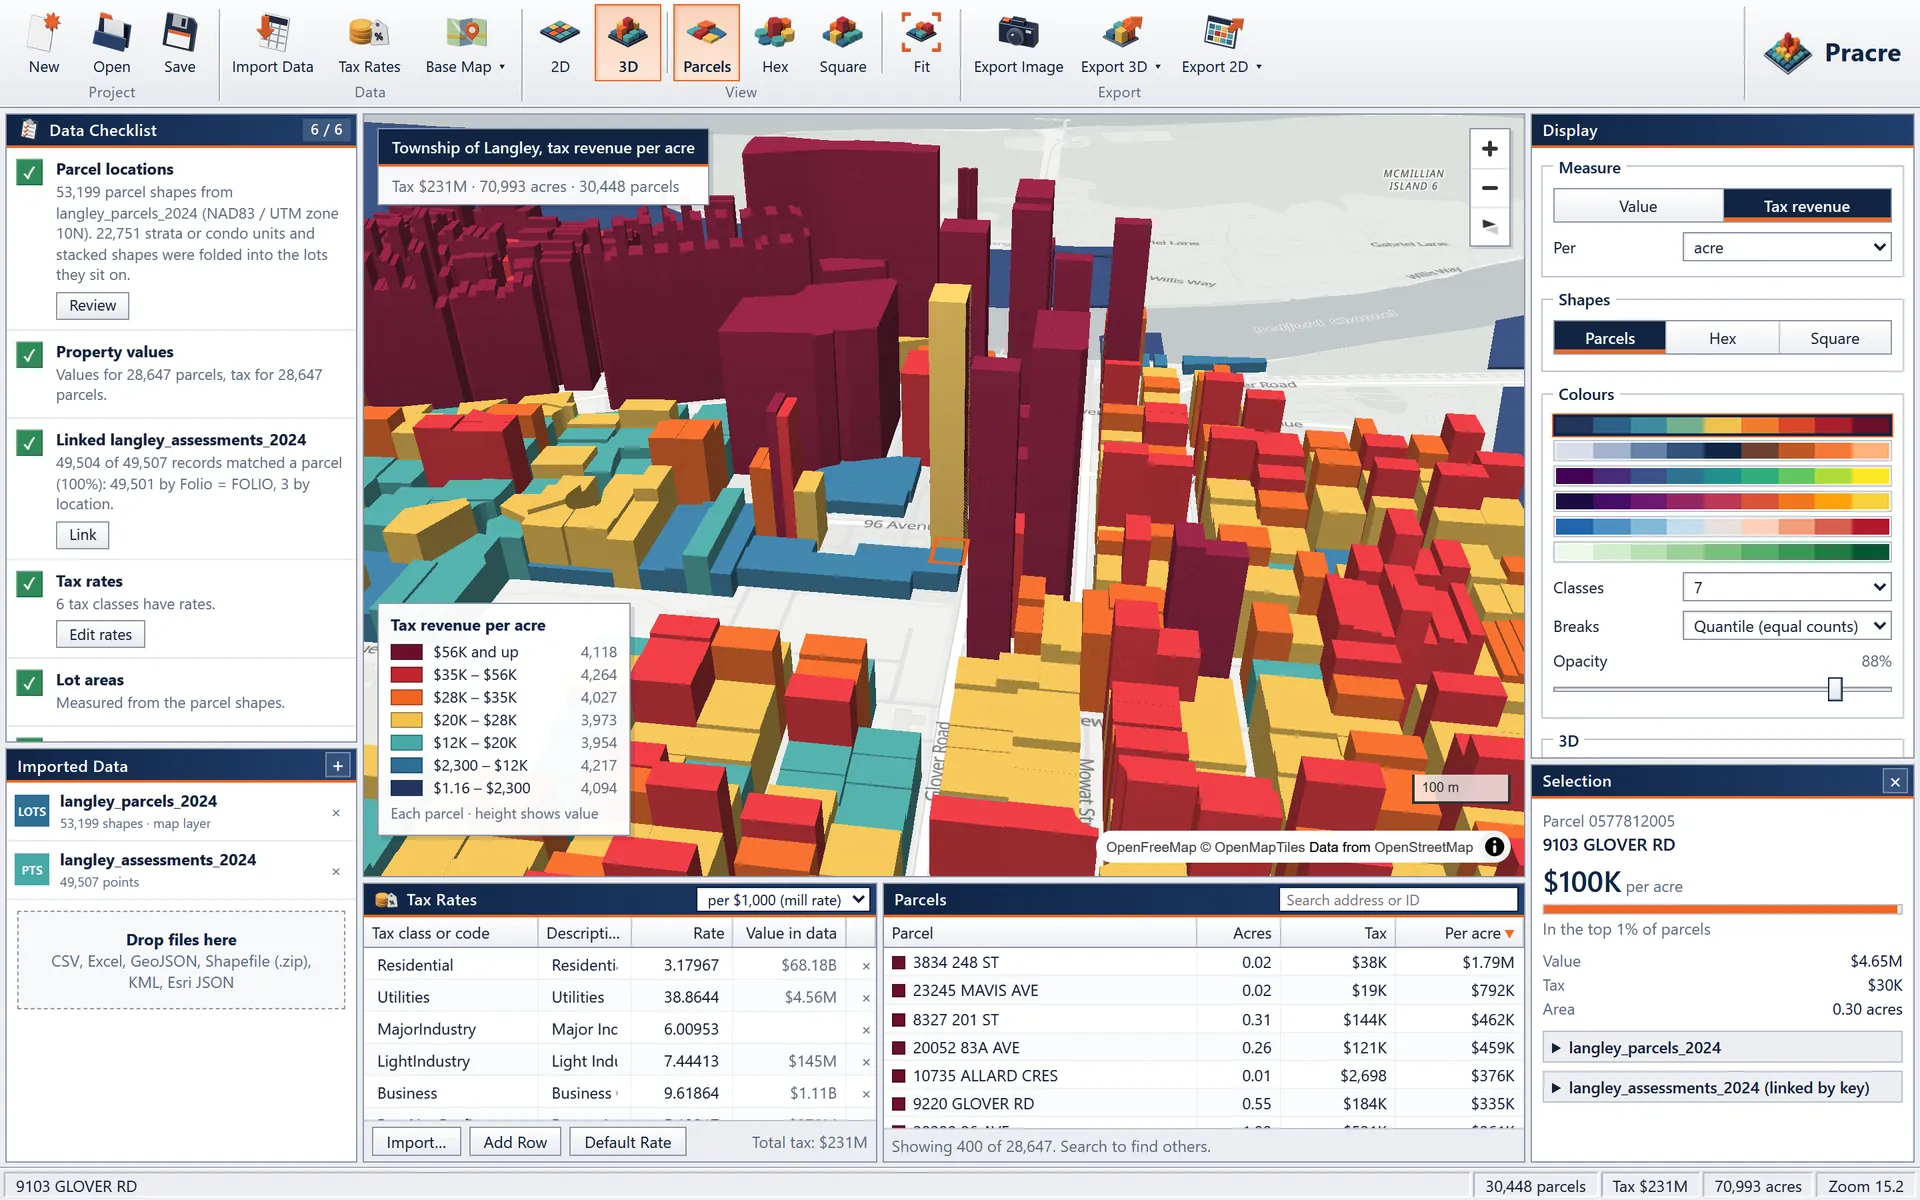The image size is (1920, 1200).
Task: Click the Default Rate button
Action: pos(627,1142)
